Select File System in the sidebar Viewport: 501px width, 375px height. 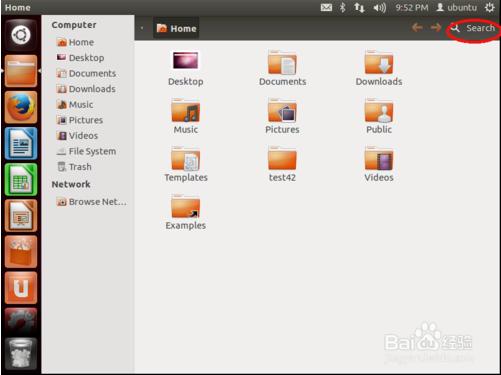pos(86,151)
